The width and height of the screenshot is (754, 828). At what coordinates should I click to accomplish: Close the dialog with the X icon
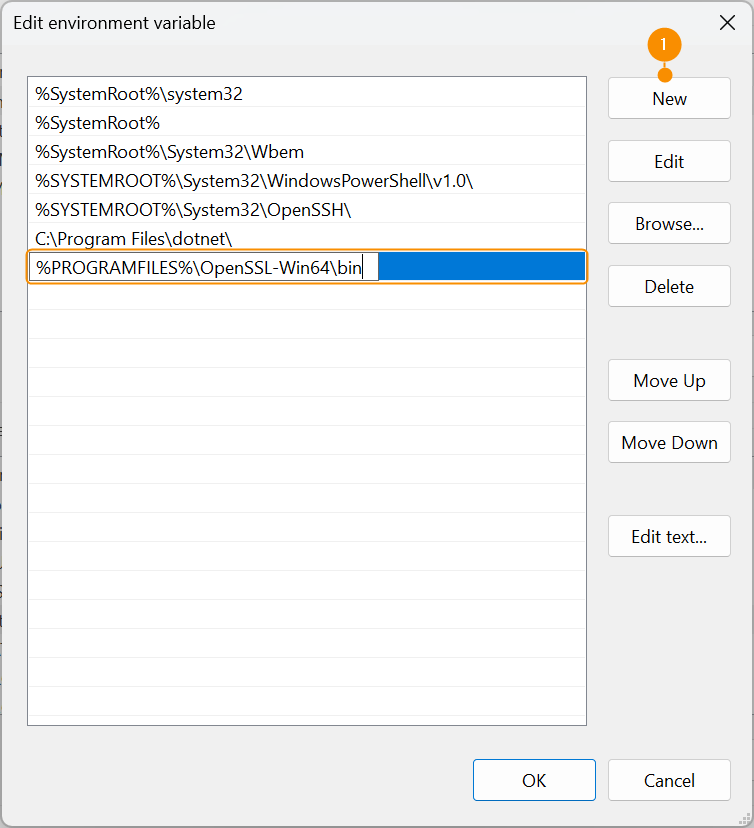point(727,22)
